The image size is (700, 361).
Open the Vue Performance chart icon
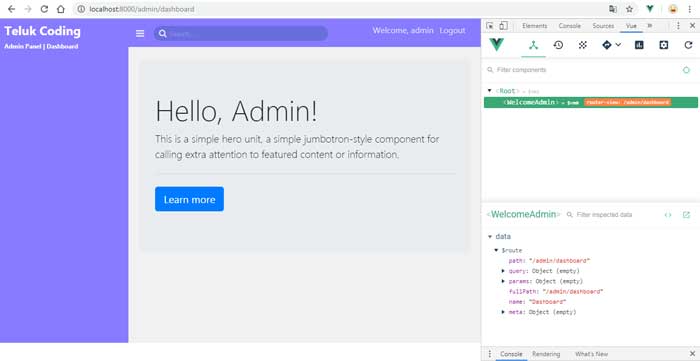coord(639,45)
